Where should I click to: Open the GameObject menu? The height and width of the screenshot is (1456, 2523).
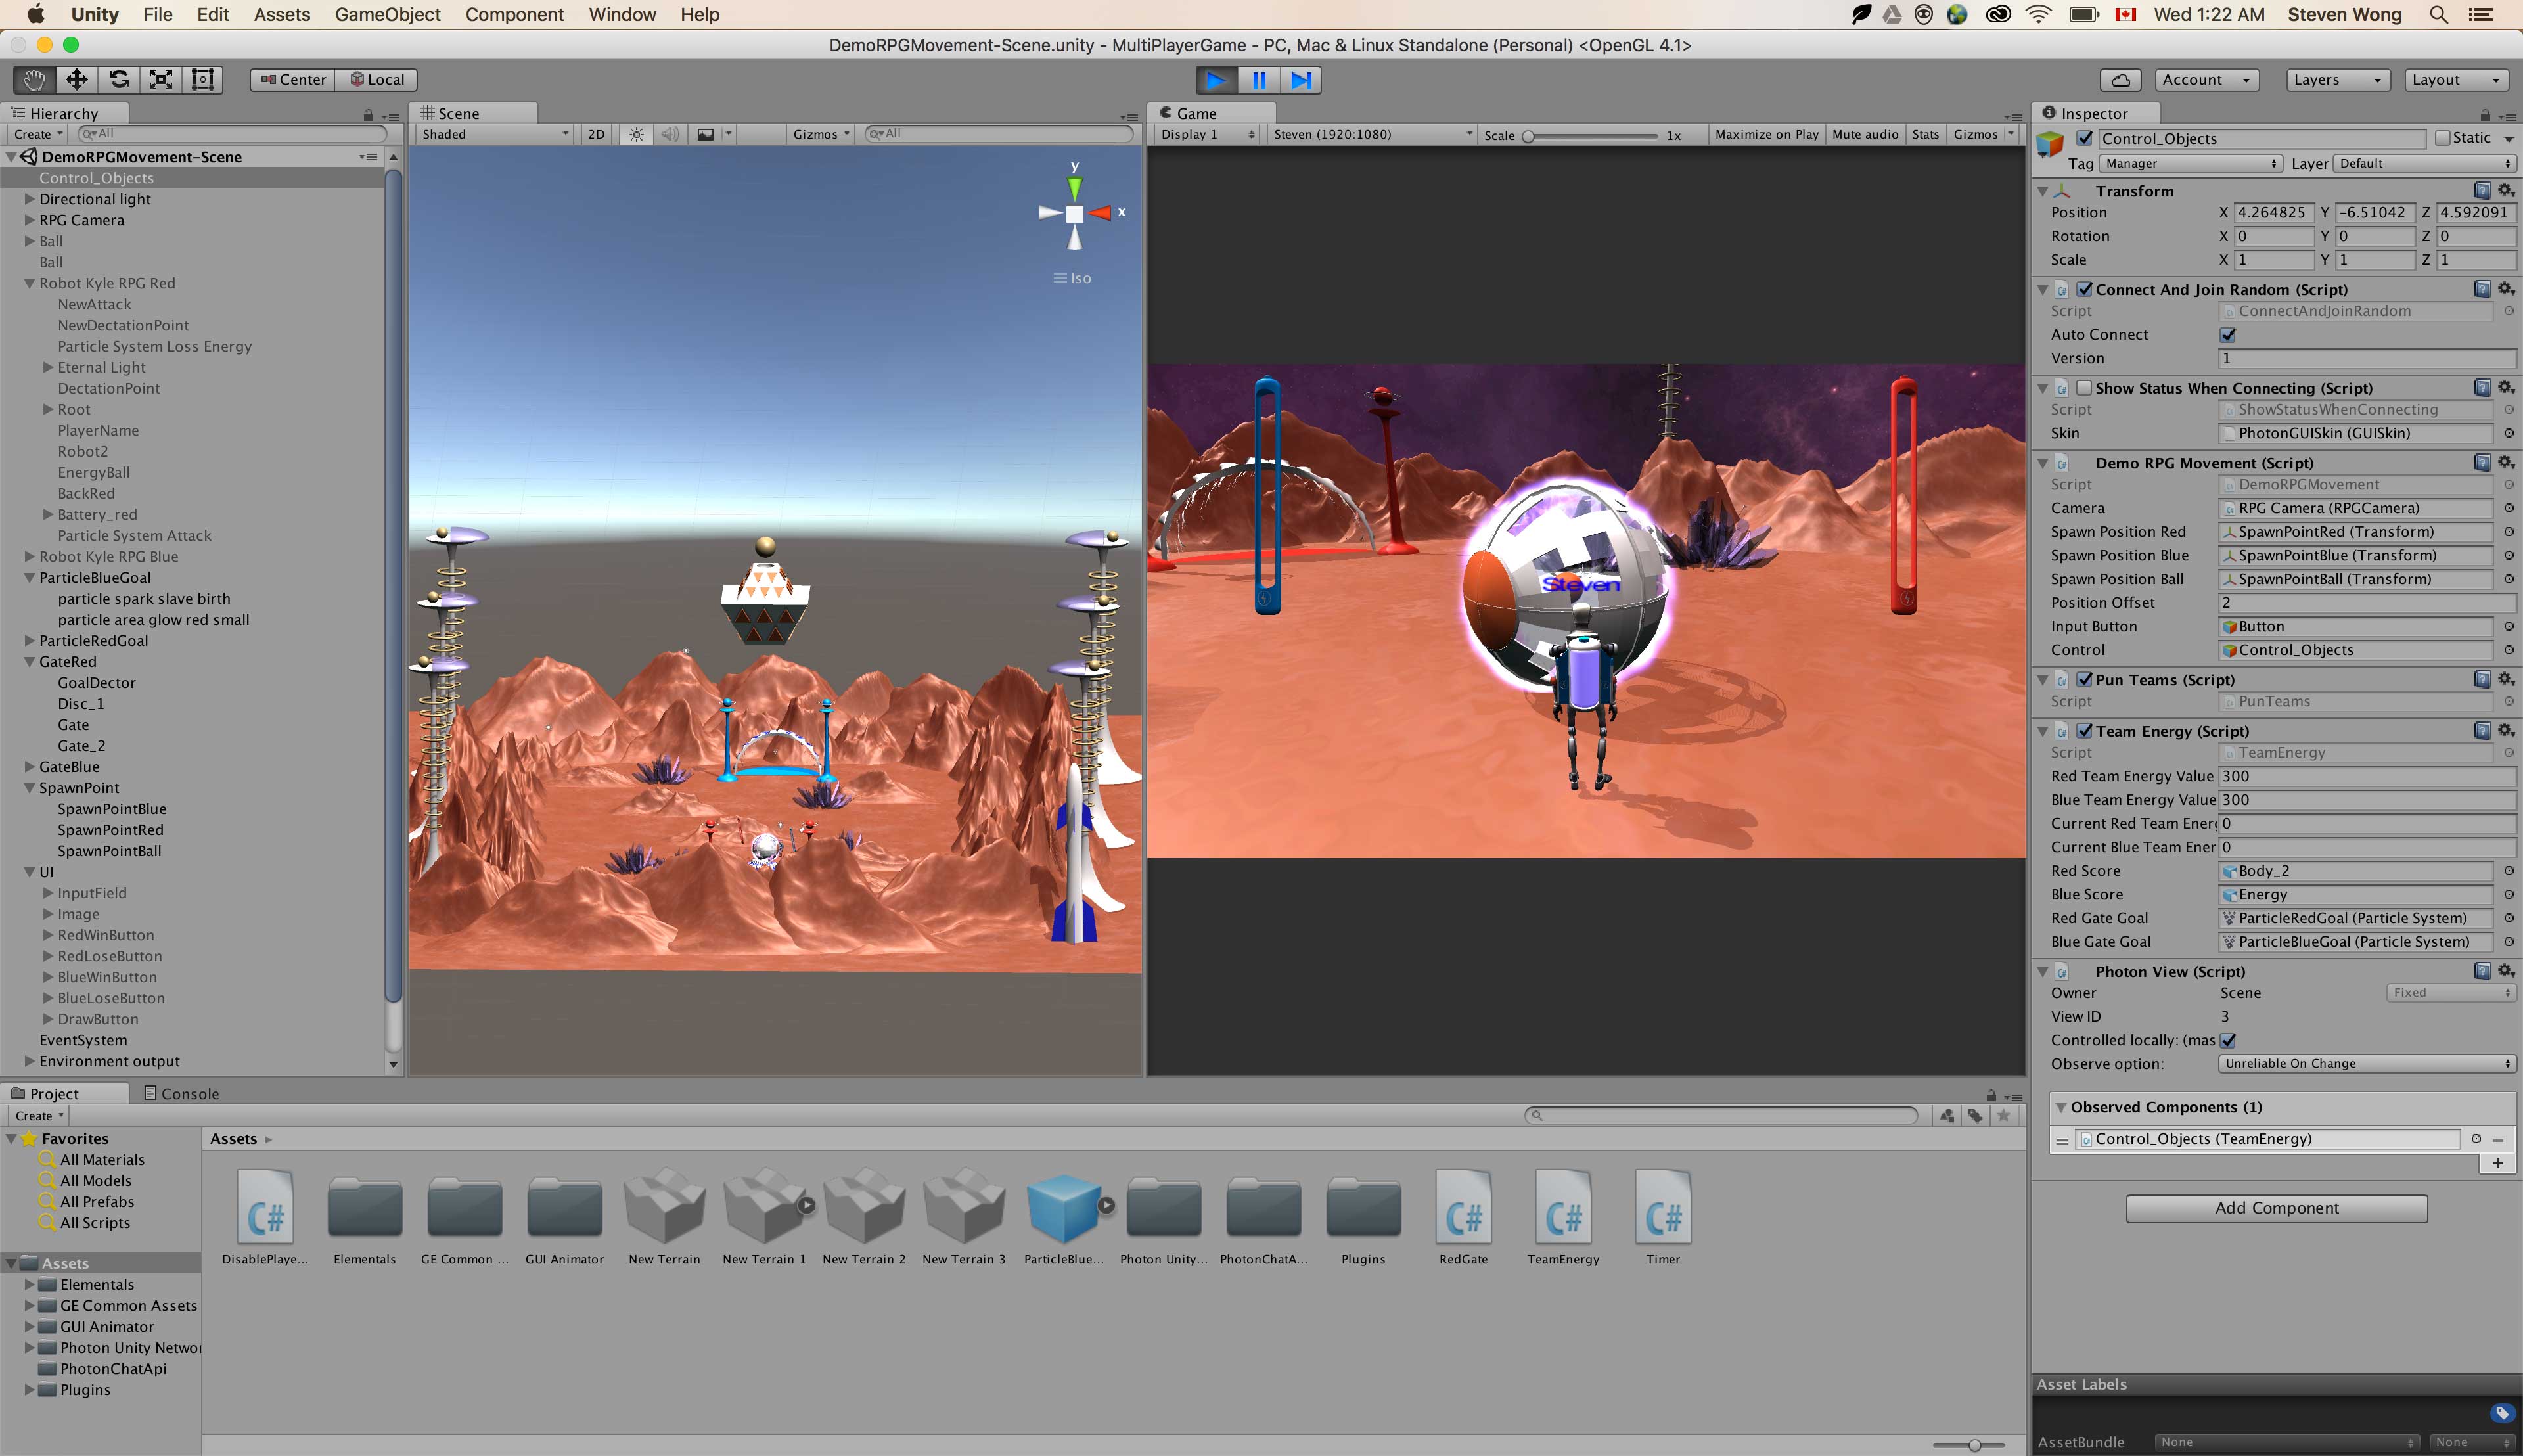click(387, 15)
